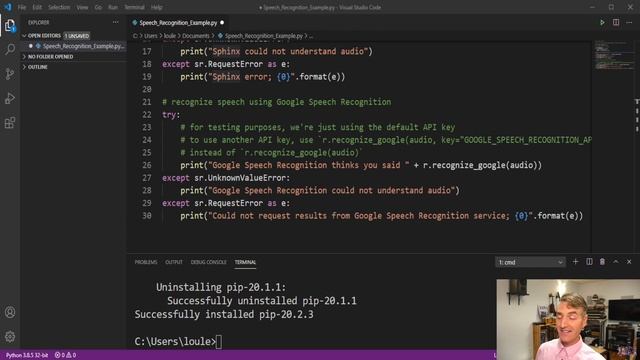Click the "Successfully installed pip-20.2.3" terminal line

pos(224,314)
